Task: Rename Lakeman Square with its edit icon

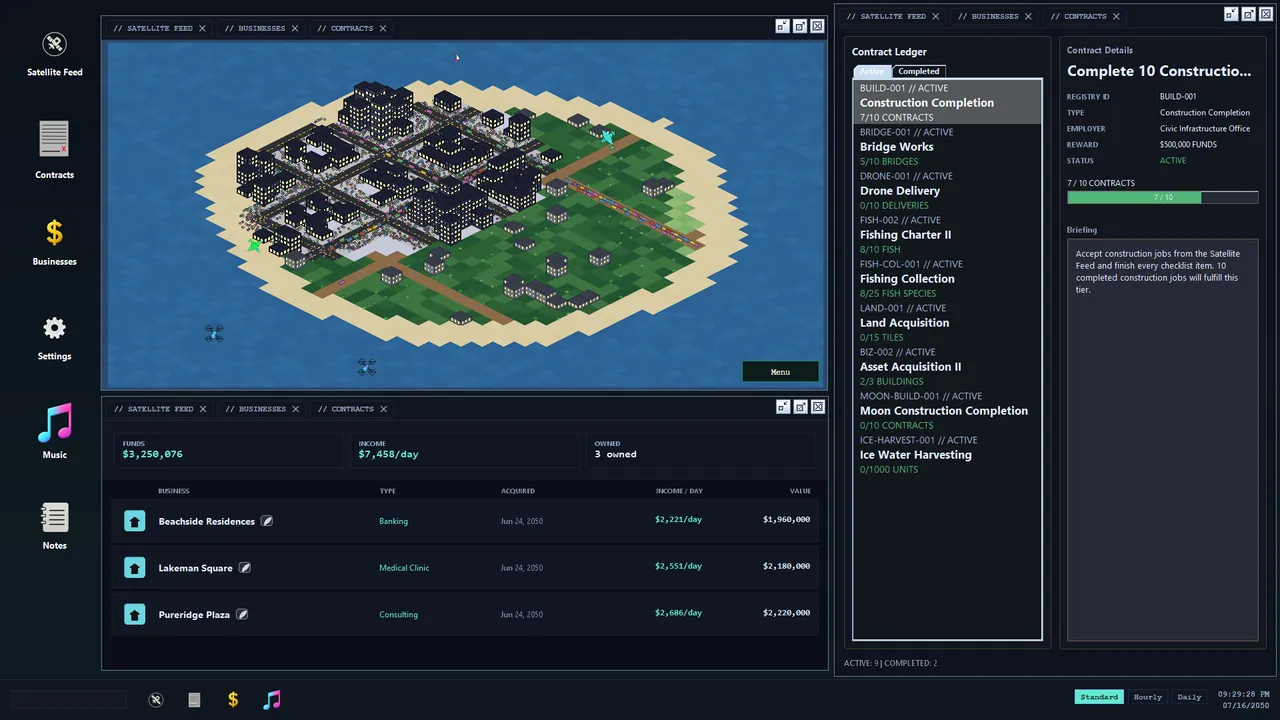Action: [245, 568]
